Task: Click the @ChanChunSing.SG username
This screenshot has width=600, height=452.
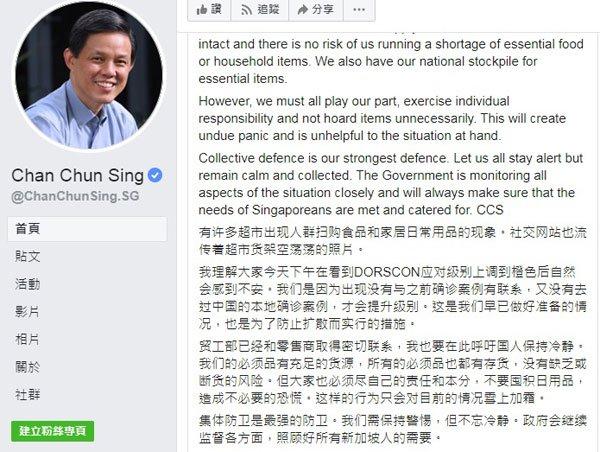Action: (x=63, y=198)
